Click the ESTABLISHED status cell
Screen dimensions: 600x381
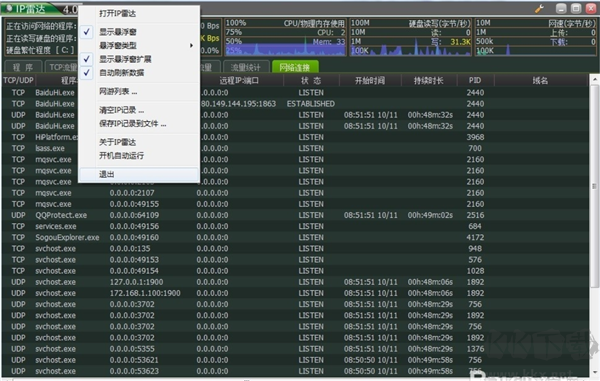click(311, 104)
